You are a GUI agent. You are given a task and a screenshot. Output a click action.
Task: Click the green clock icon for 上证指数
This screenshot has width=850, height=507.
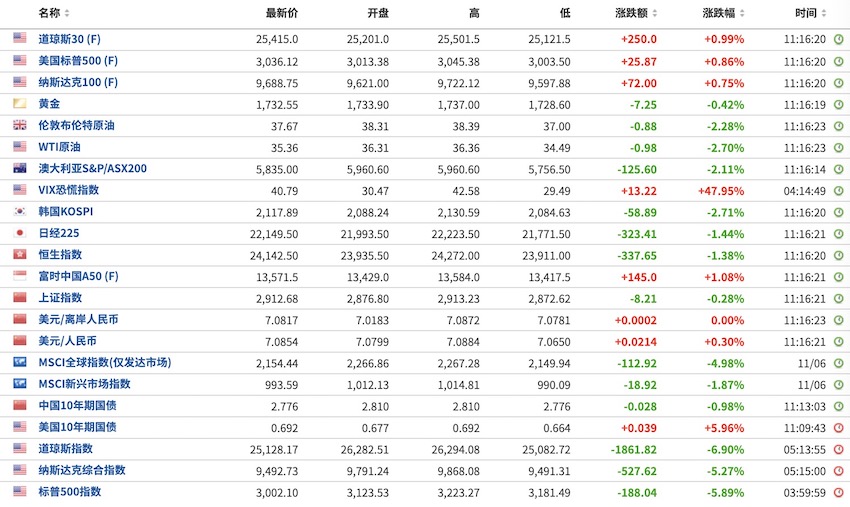tap(838, 298)
